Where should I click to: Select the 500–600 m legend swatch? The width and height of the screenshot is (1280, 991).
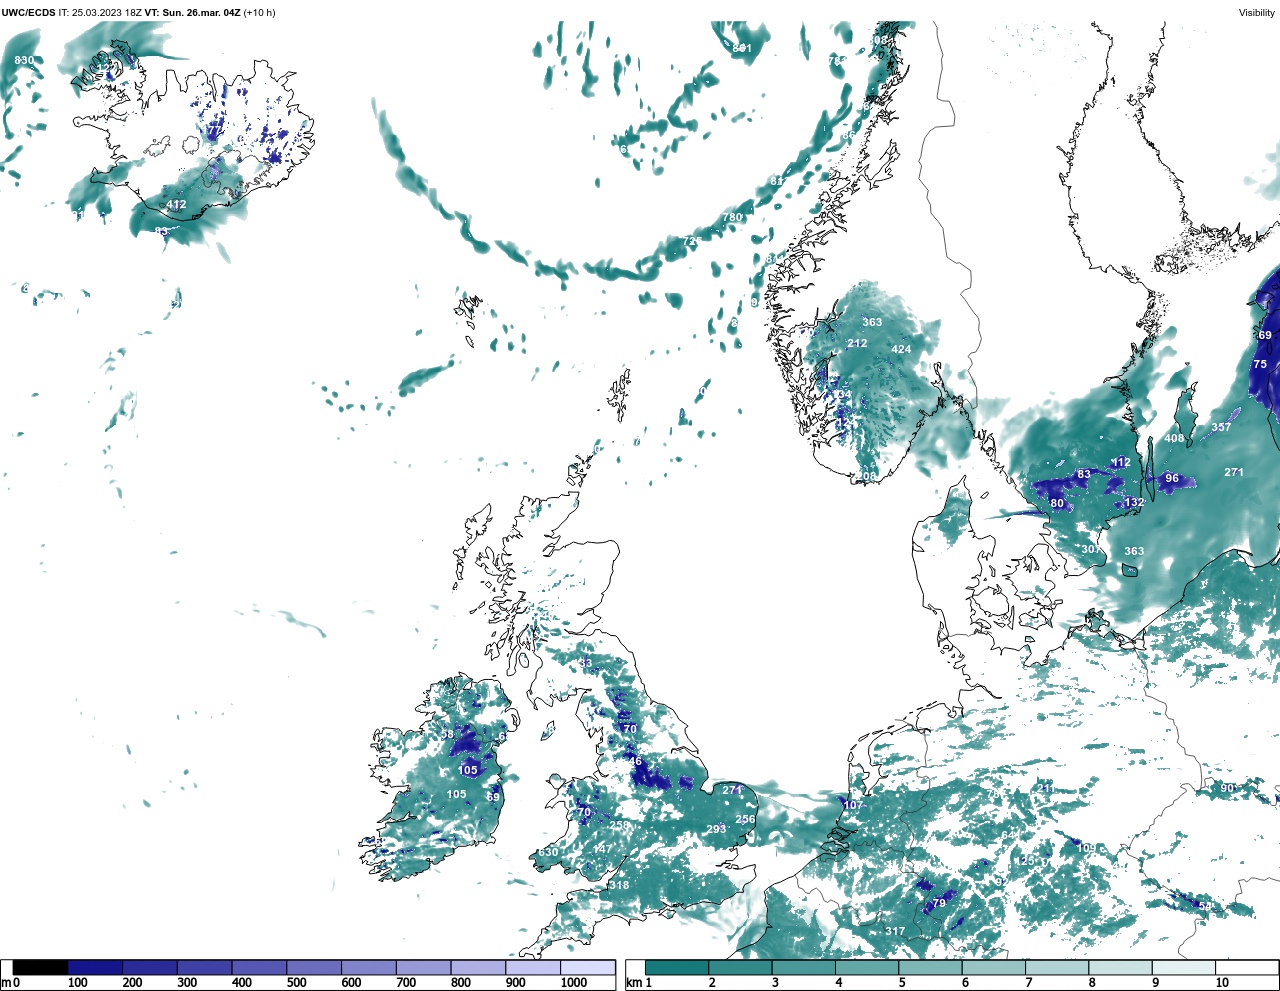(314, 967)
